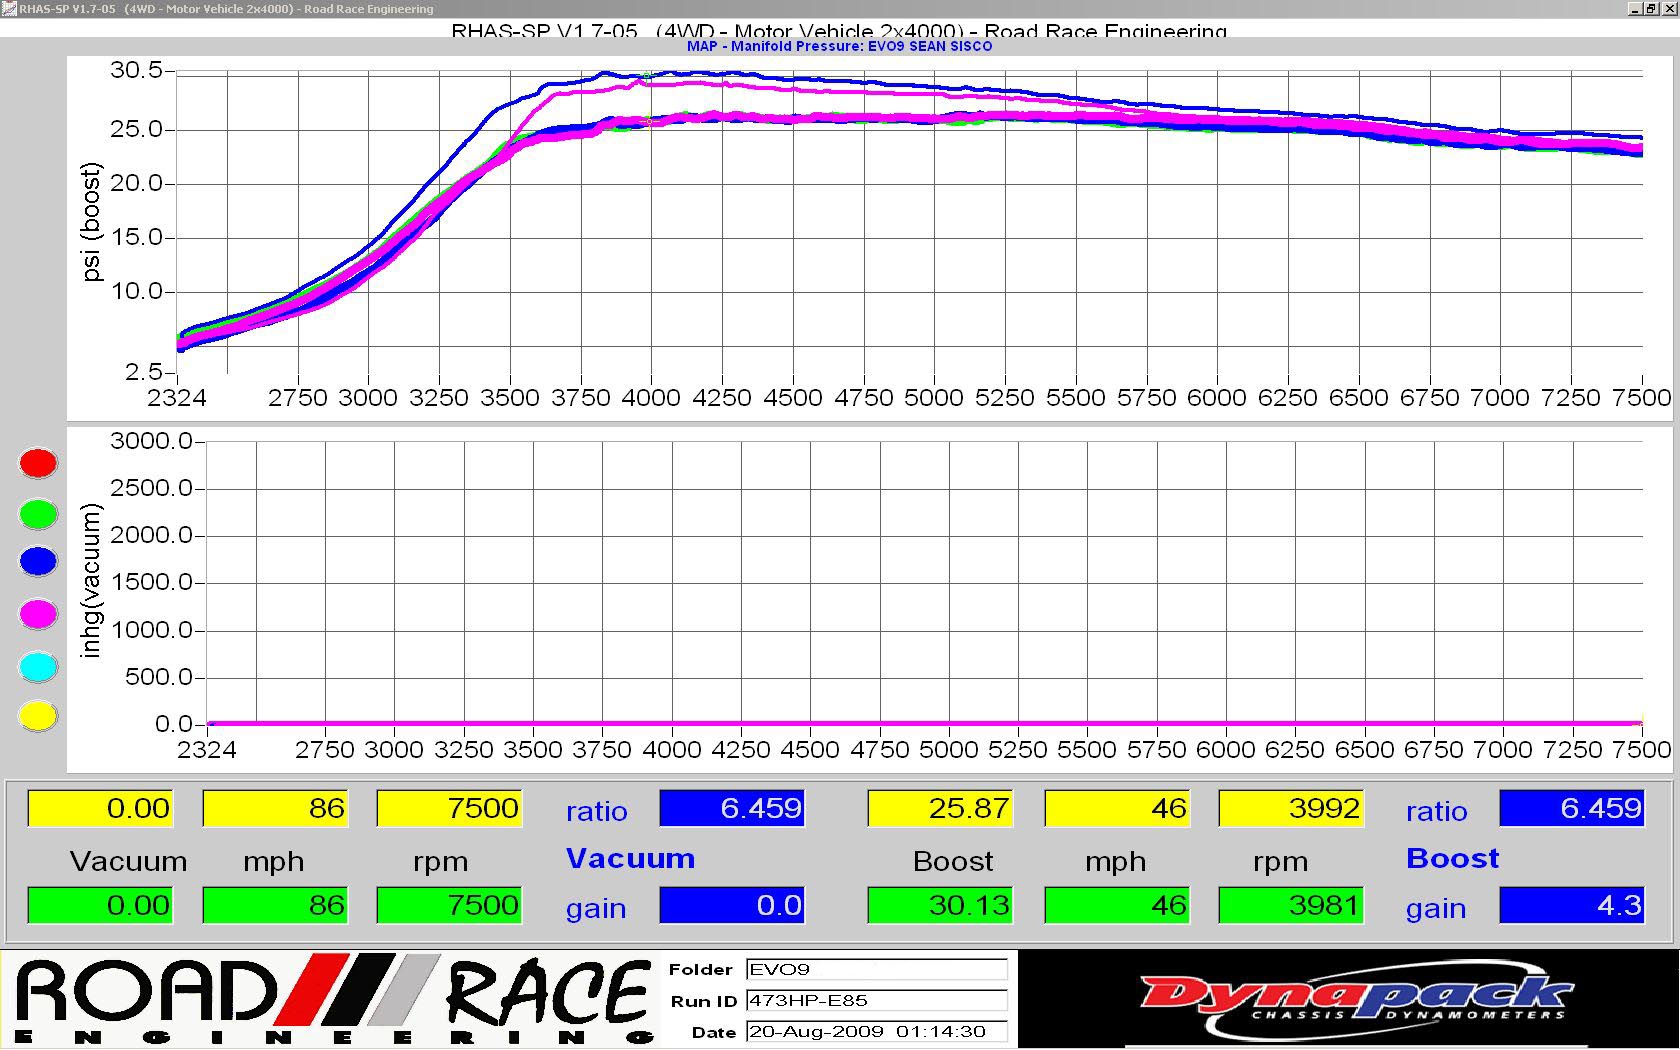Click the yellow Boost mph value 46
The image size is (1680, 1050).
coord(1116,808)
